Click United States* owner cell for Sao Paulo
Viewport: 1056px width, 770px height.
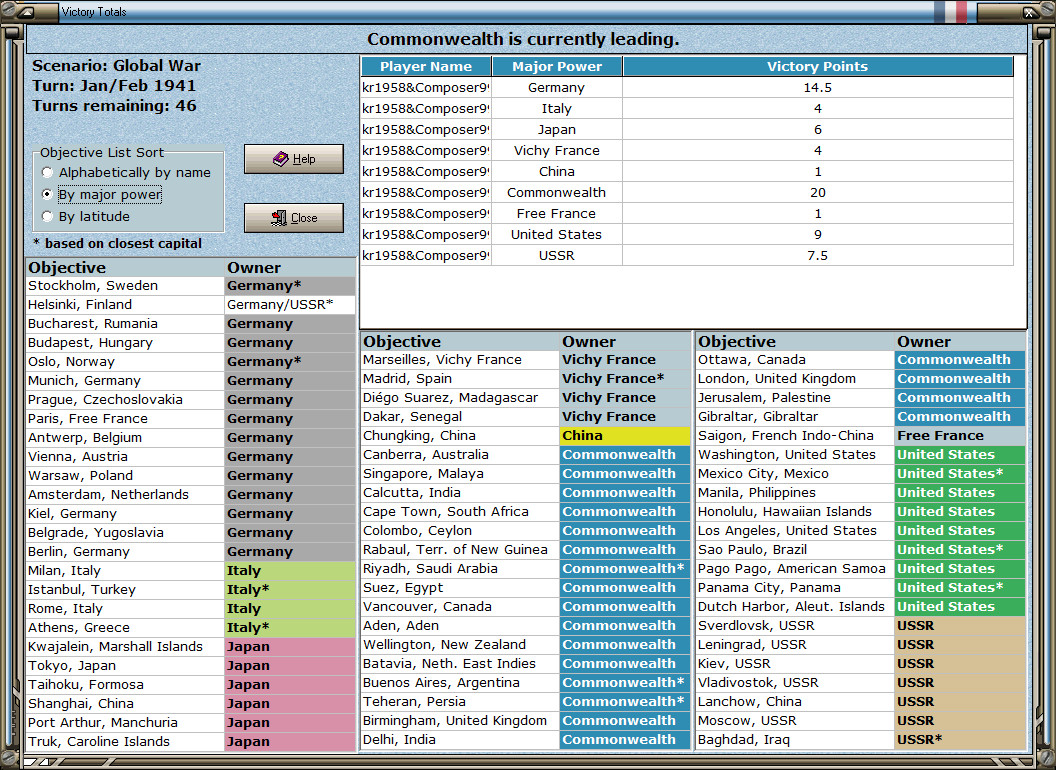pos(960,550)
